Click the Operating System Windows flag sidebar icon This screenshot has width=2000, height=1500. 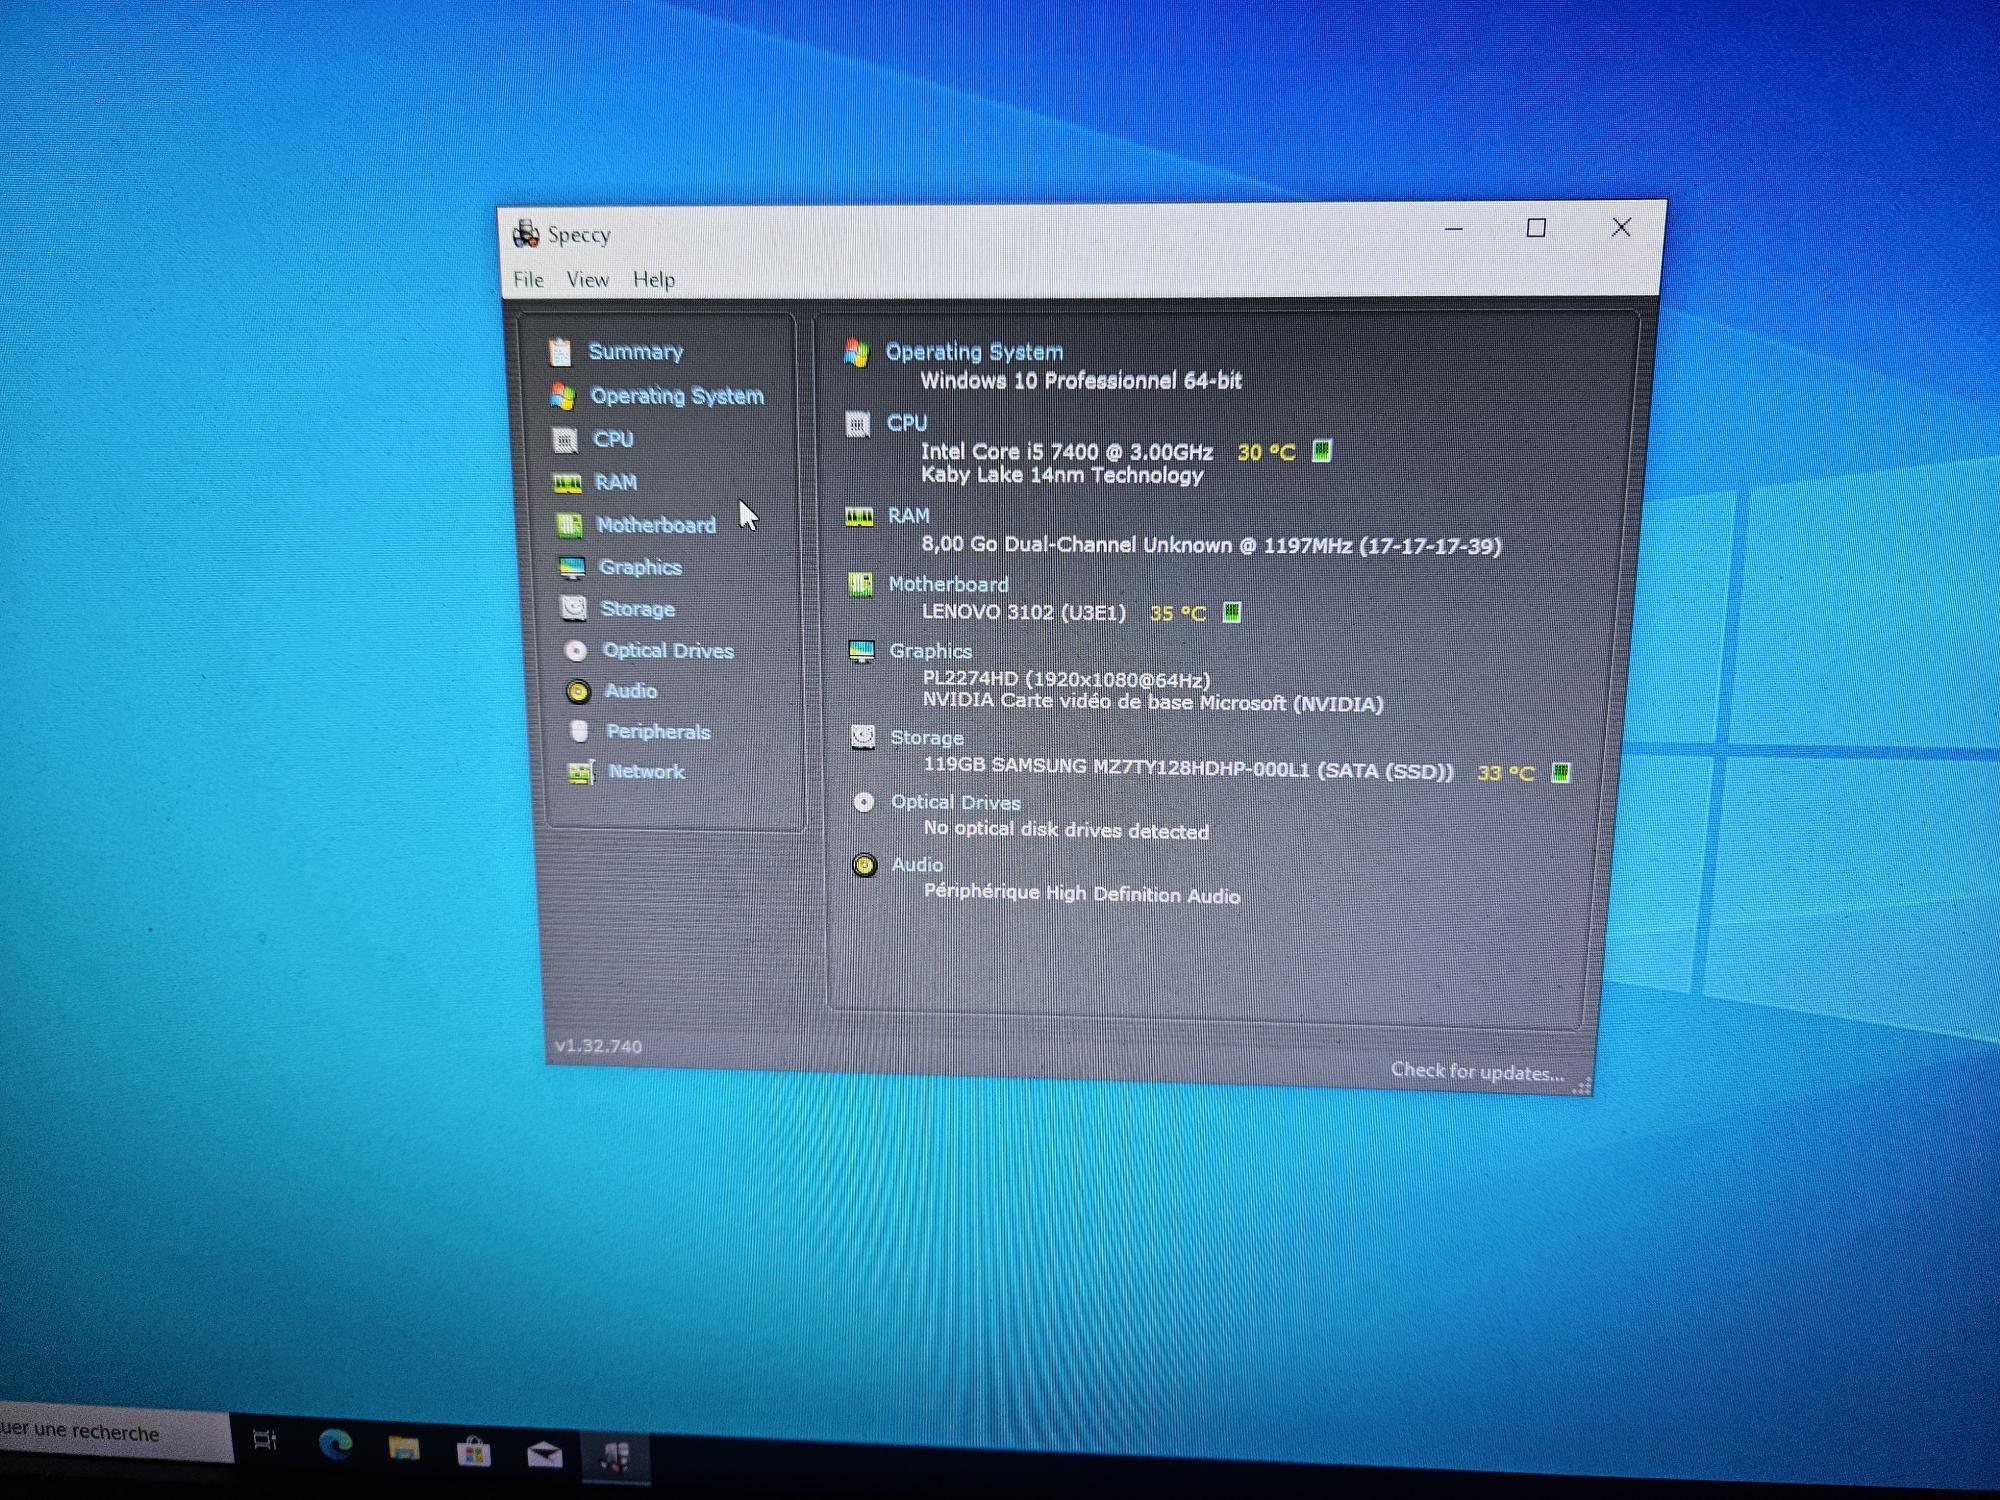click(562, 396)
